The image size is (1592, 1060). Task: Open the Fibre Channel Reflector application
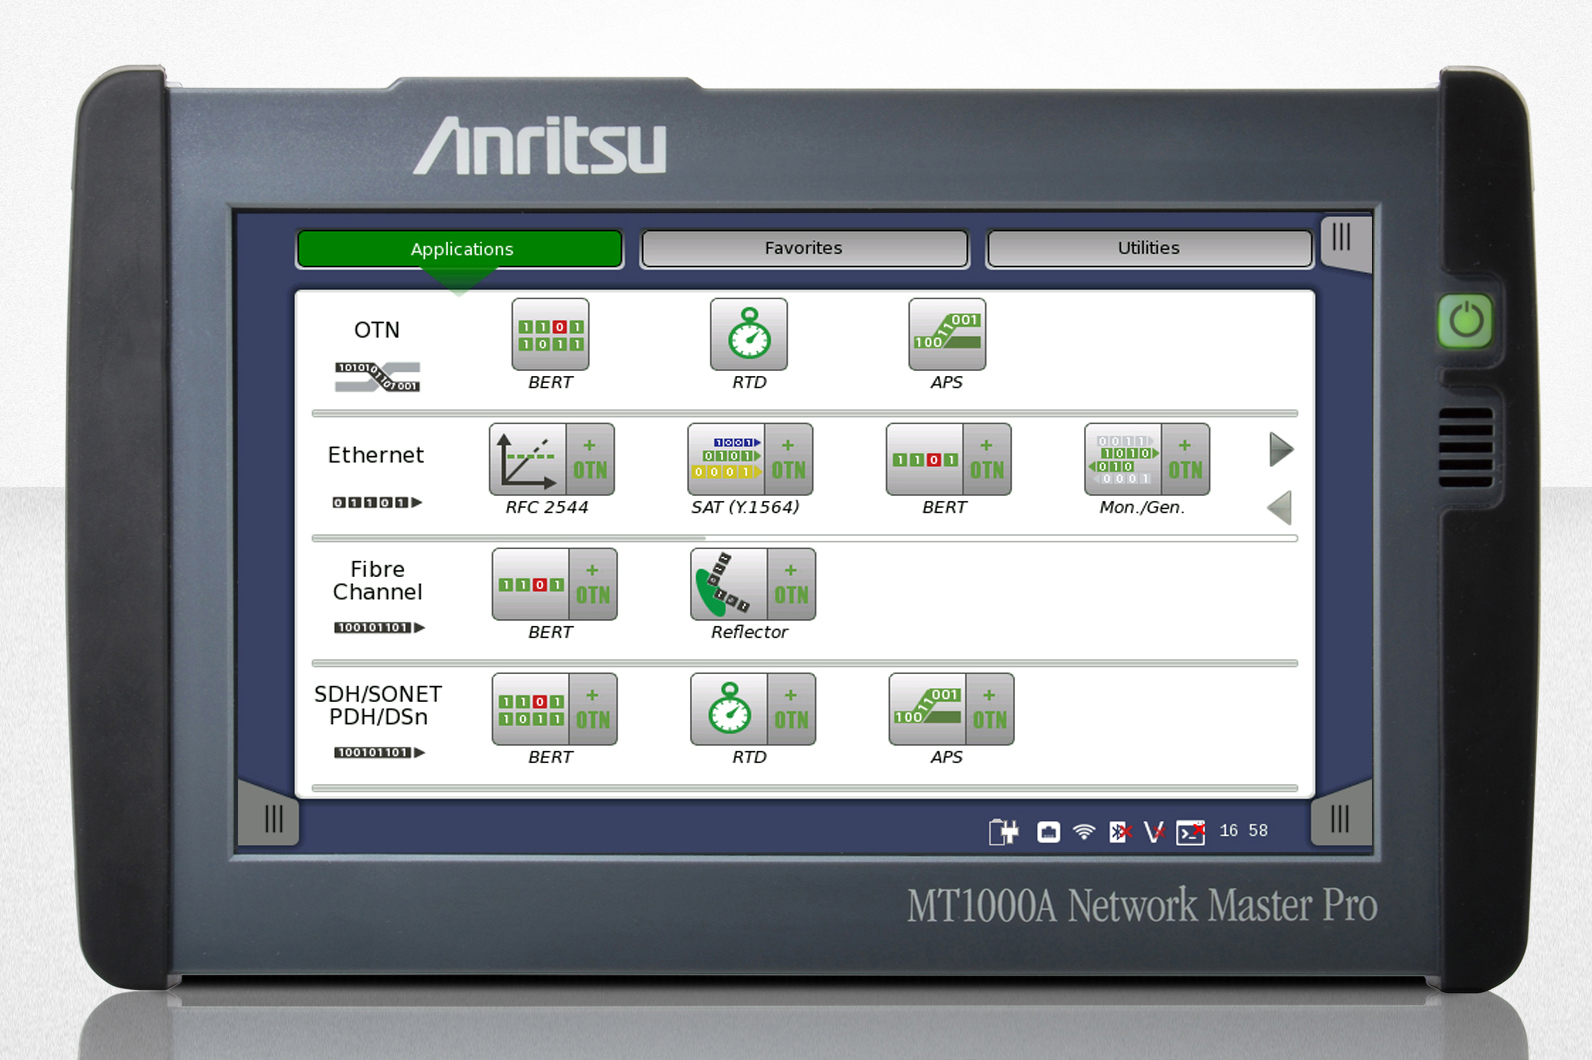(x=729, y=584)
